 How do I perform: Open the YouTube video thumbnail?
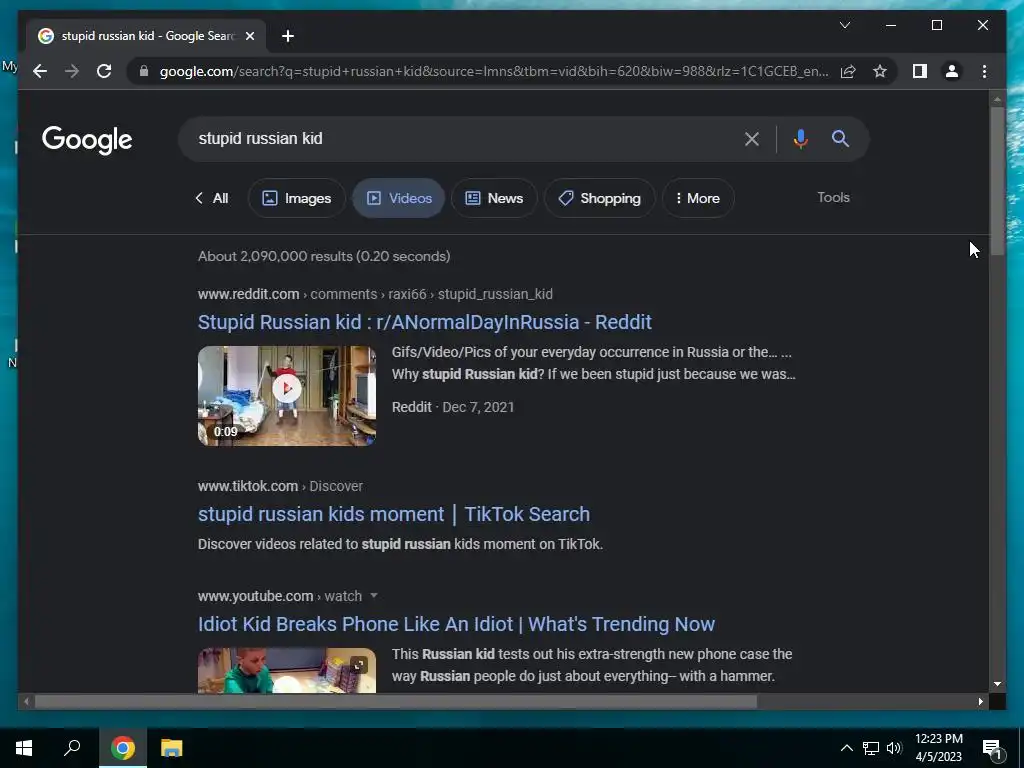tap(287, 670)
